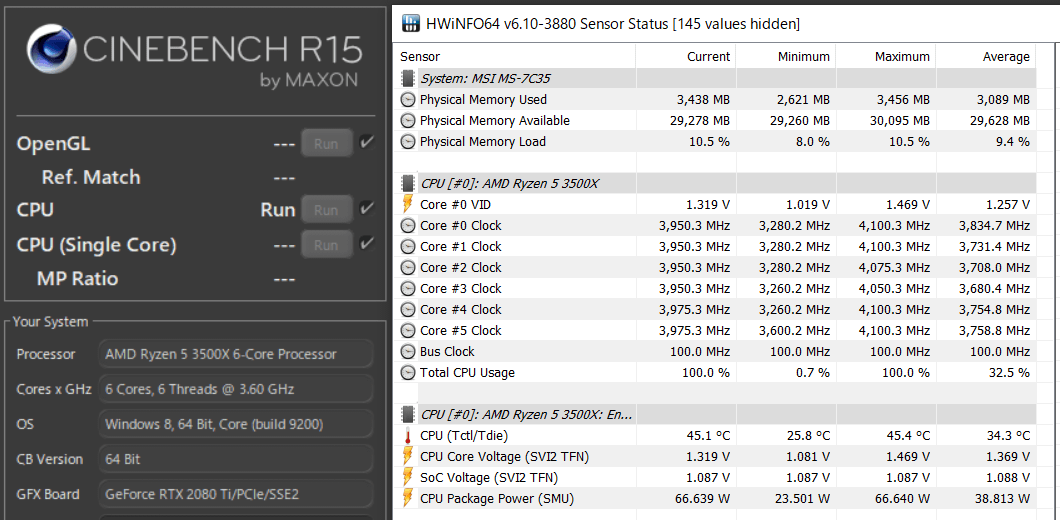Click the Bus Clock label
The height and width of the screenshot is (520, 1060).
point(447,352)
